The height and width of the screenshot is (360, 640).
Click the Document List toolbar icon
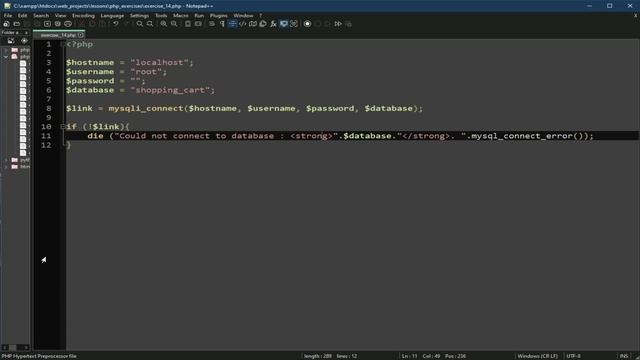263,24
